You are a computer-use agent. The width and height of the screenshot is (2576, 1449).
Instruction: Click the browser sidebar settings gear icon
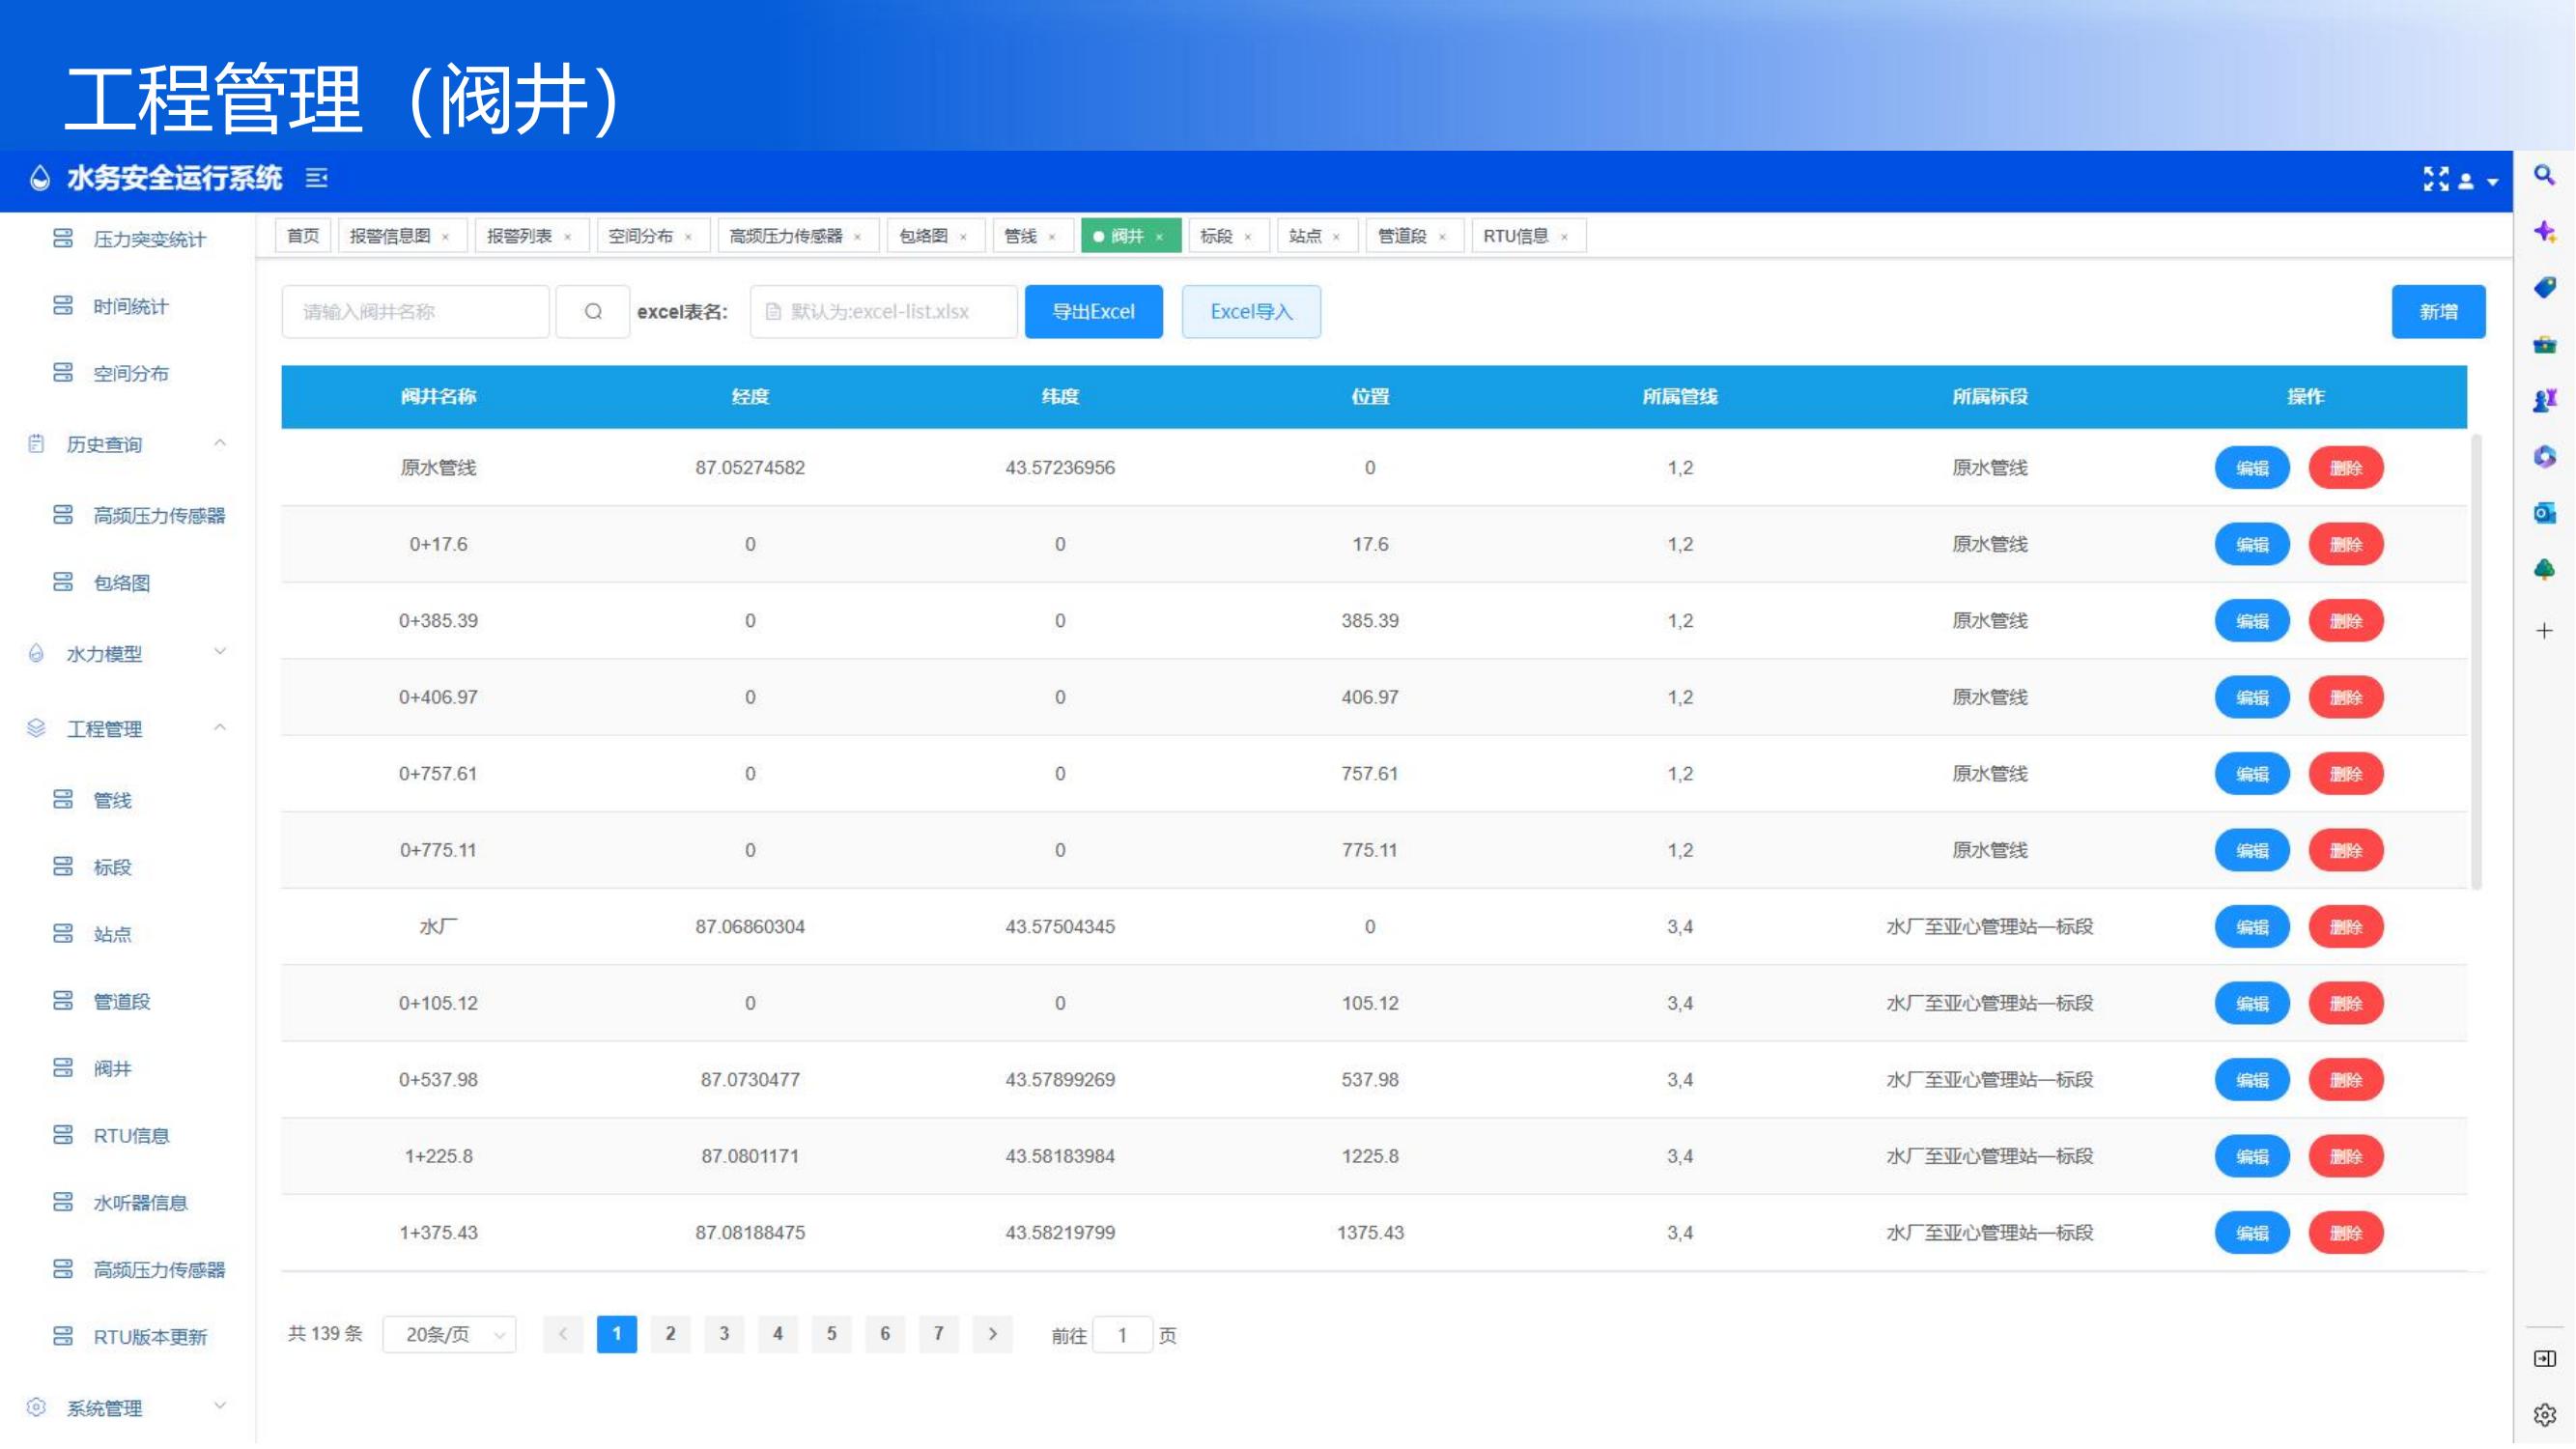(2545, 1415)
